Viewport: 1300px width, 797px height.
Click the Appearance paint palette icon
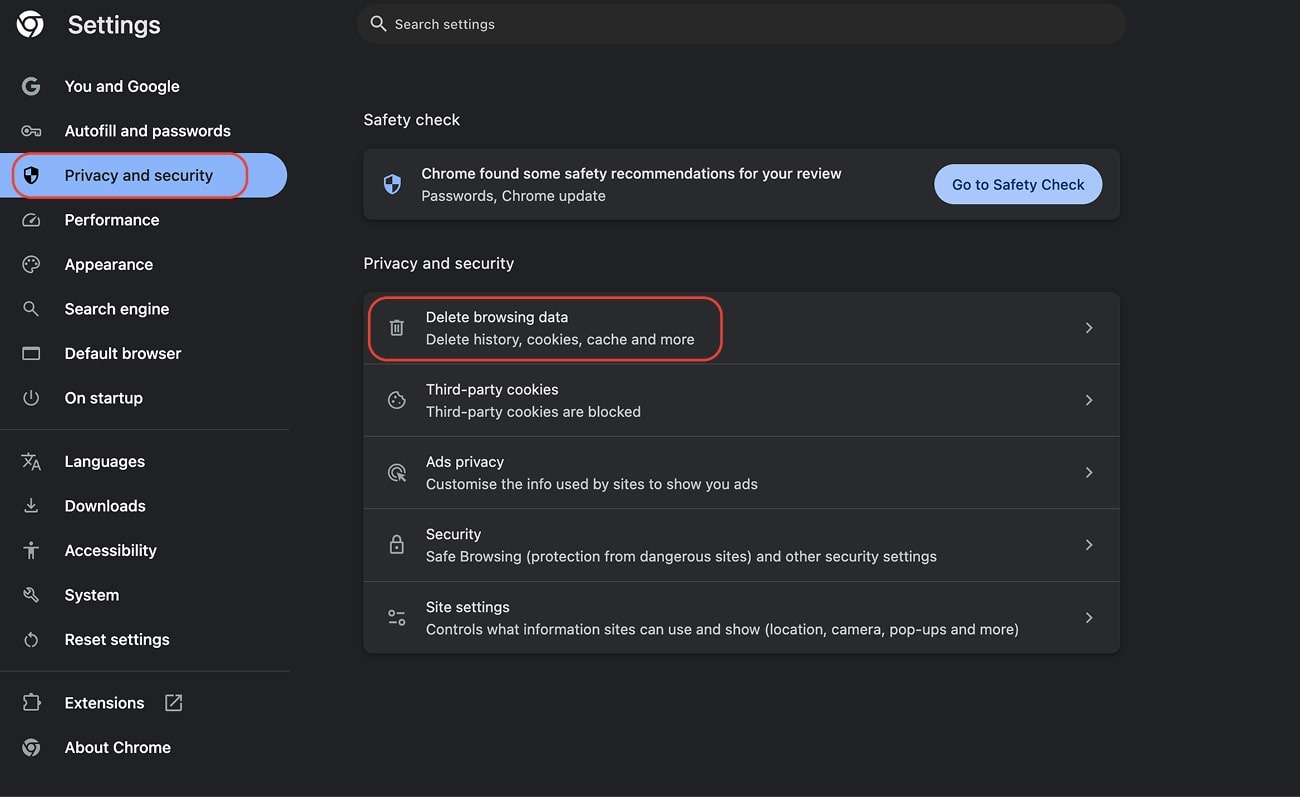coord(31,264)
